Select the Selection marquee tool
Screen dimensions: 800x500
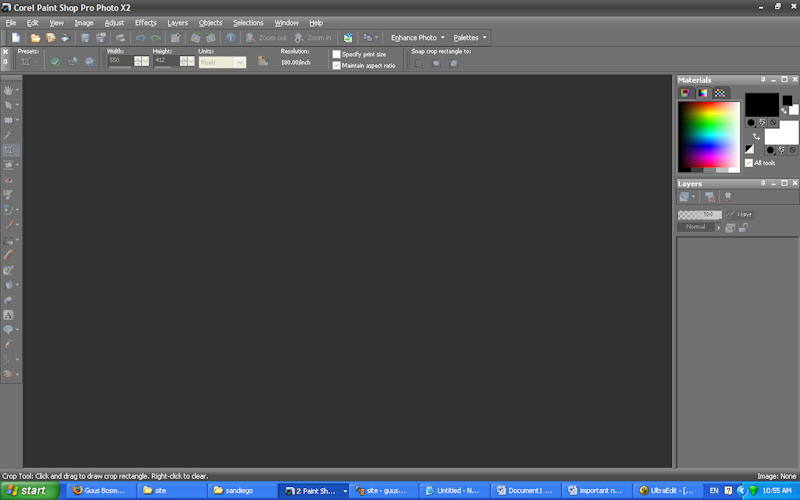[8, 120]
